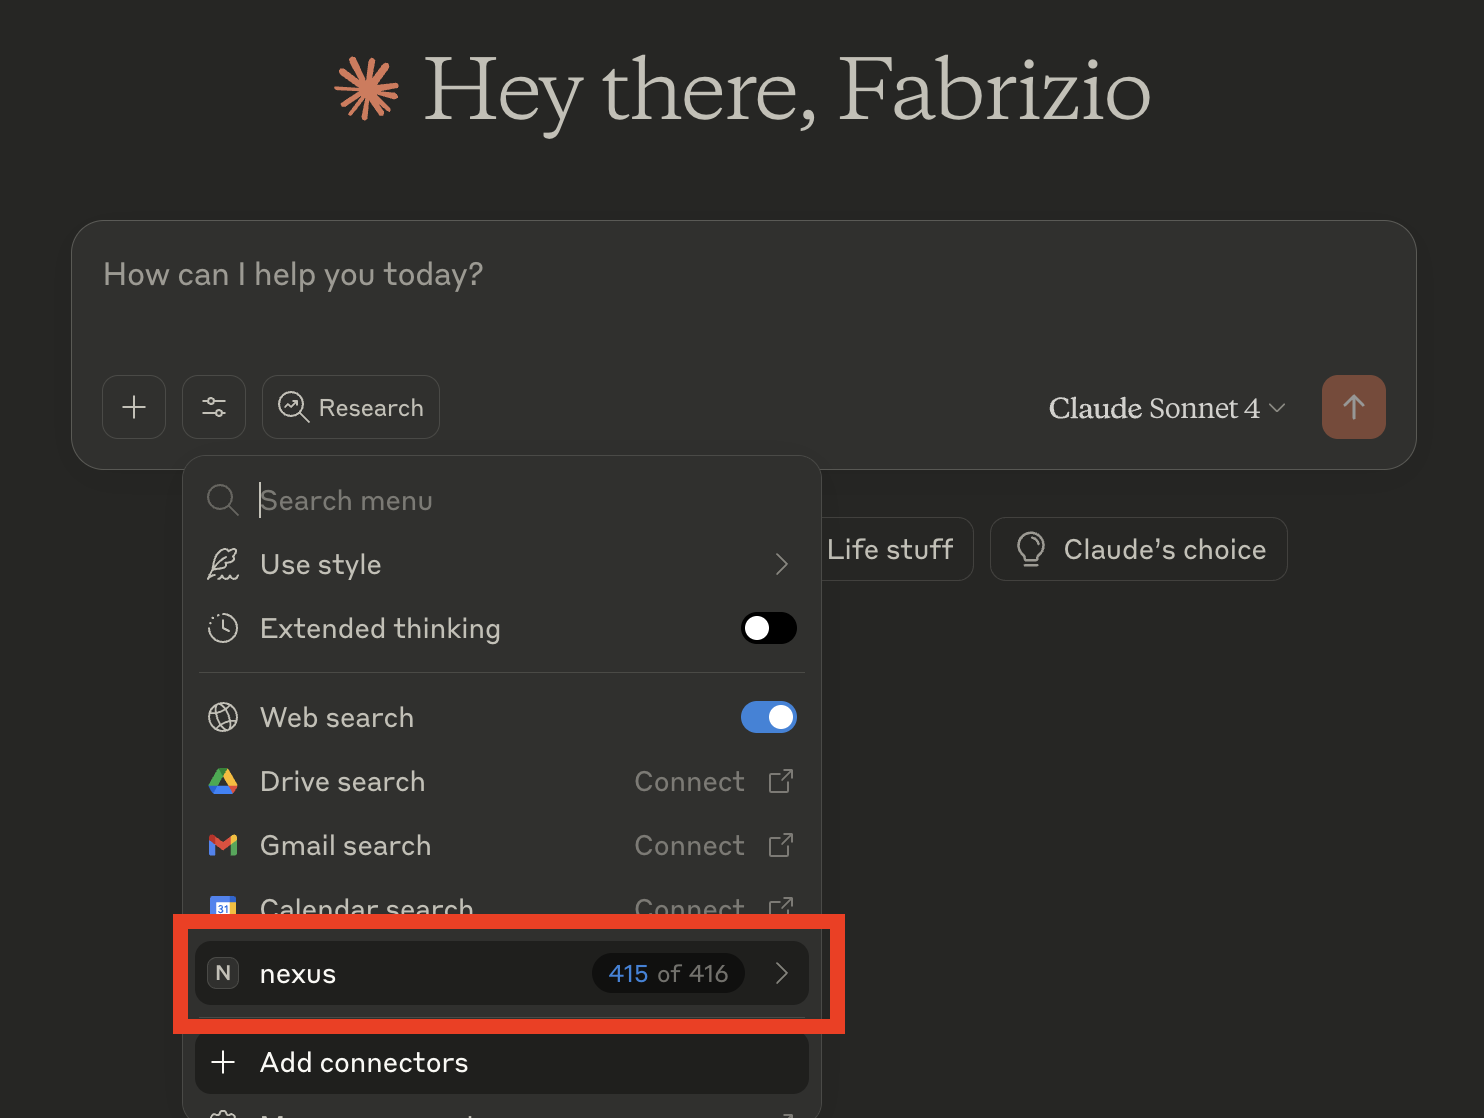1484x1118 pixels.
Task: Click Add connectors
Action: 363,1063
